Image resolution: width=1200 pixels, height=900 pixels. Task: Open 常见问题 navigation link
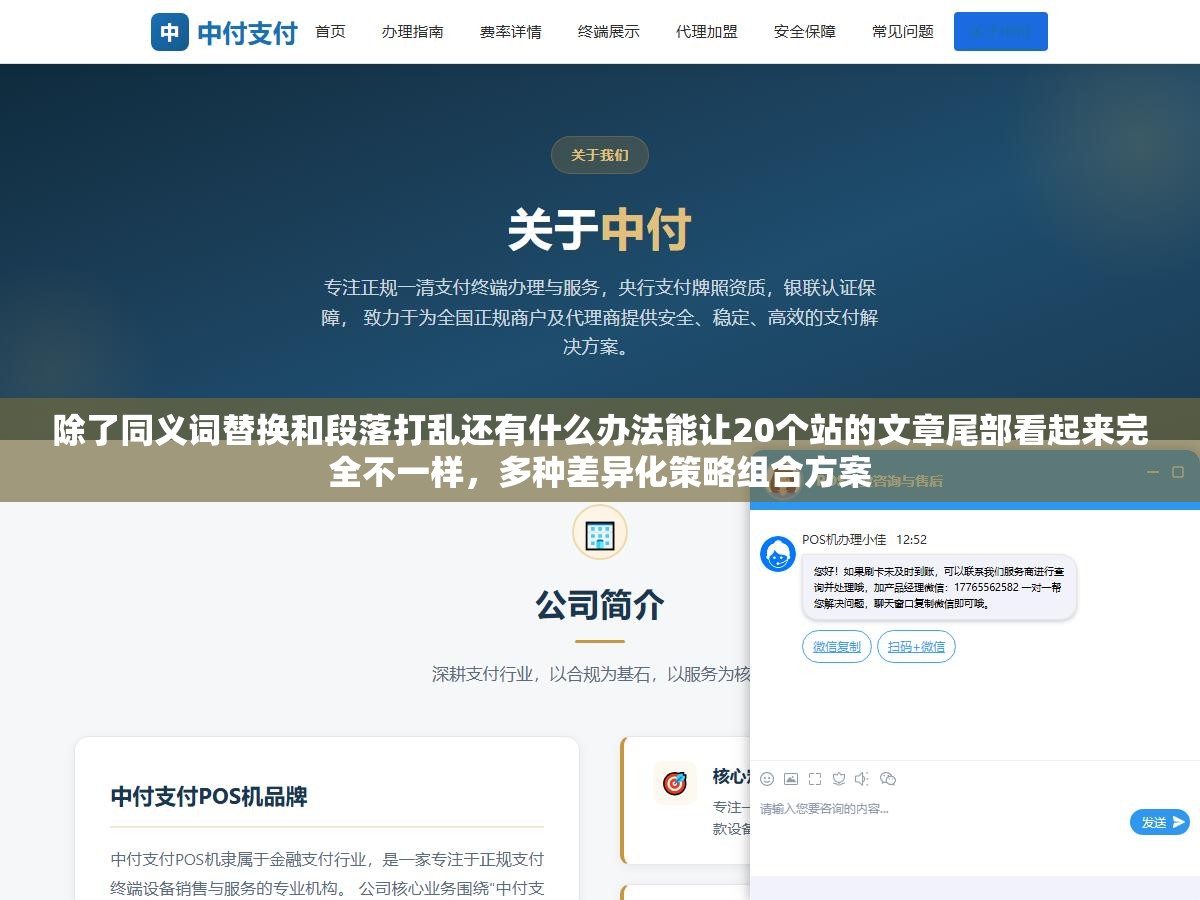903,32
